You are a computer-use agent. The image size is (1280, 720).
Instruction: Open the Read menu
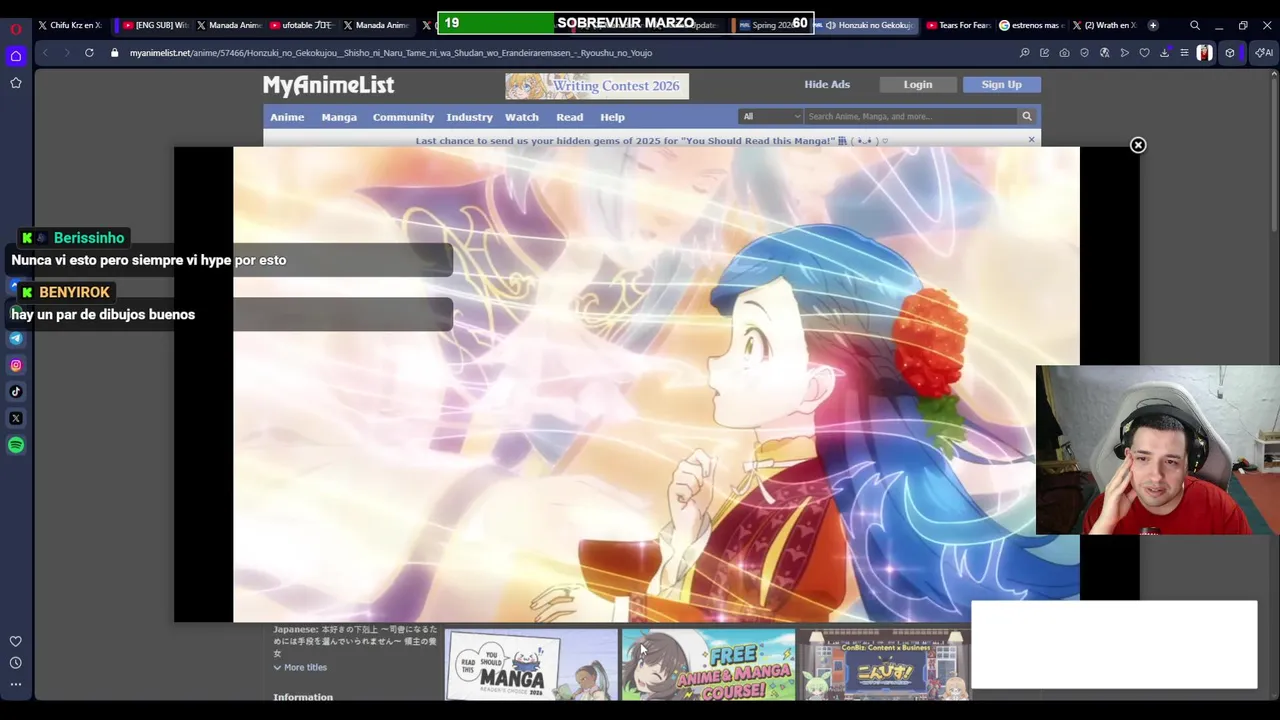(570, 117)
